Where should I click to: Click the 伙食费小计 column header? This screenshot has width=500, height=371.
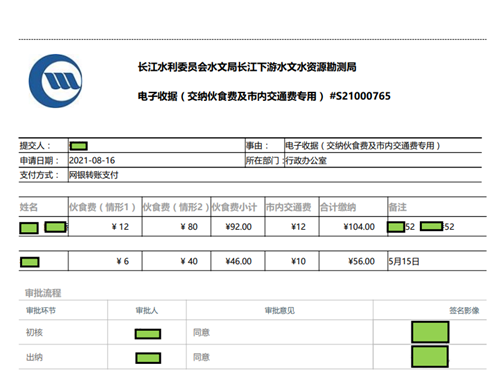(x=234, y=207)
